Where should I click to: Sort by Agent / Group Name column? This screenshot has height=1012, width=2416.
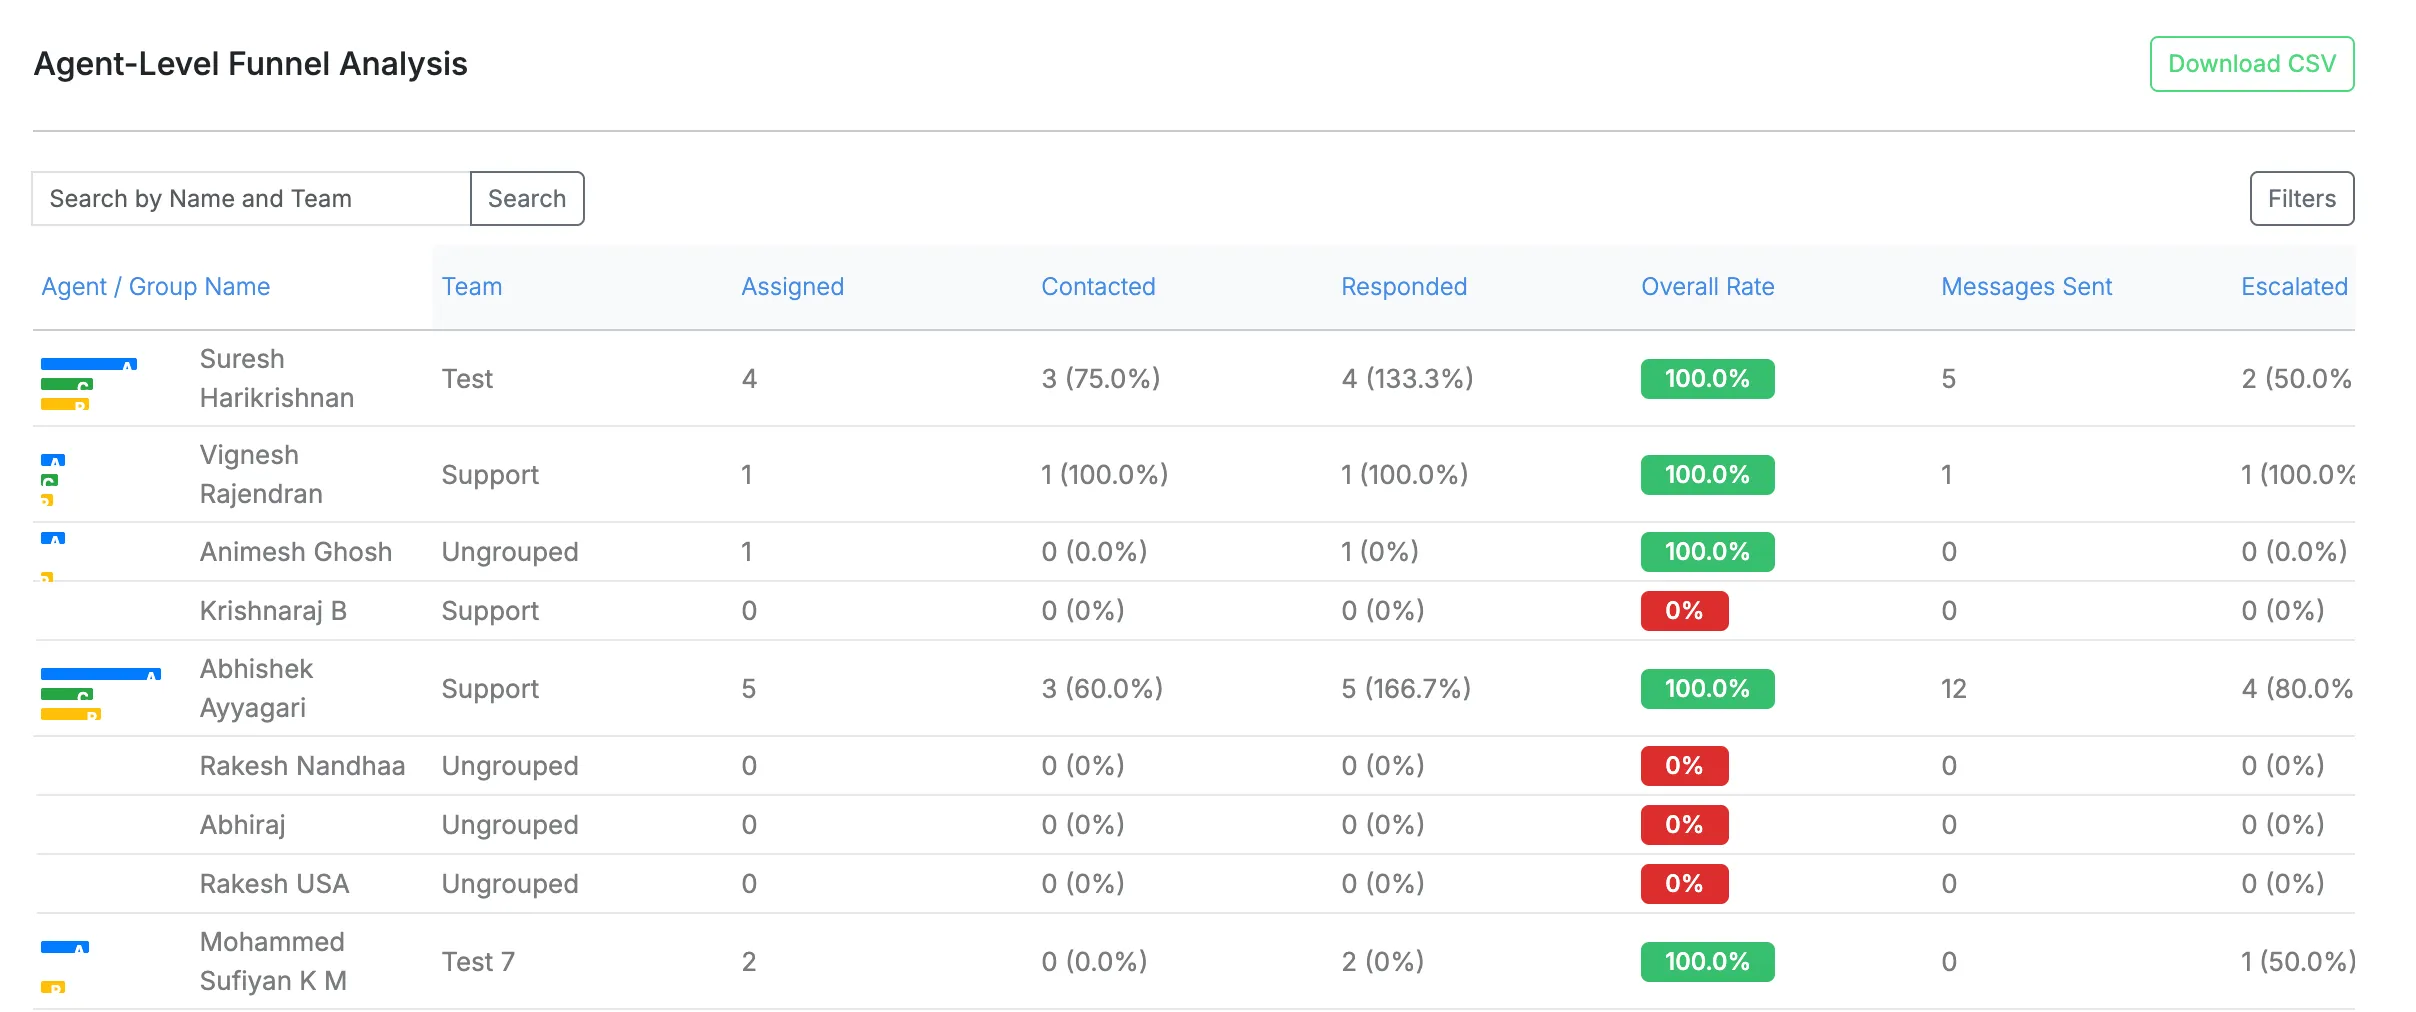156,286
